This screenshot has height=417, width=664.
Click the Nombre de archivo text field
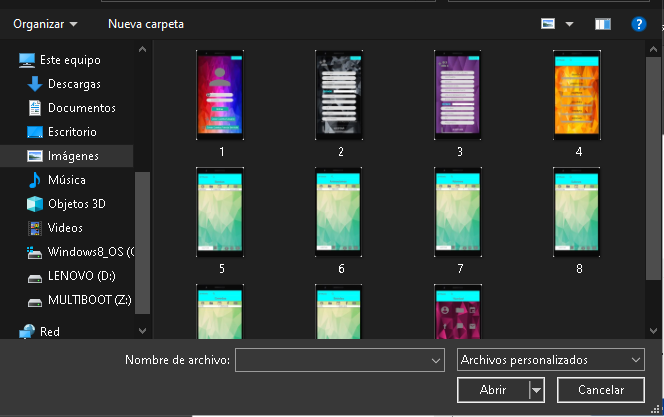[332, 360]
